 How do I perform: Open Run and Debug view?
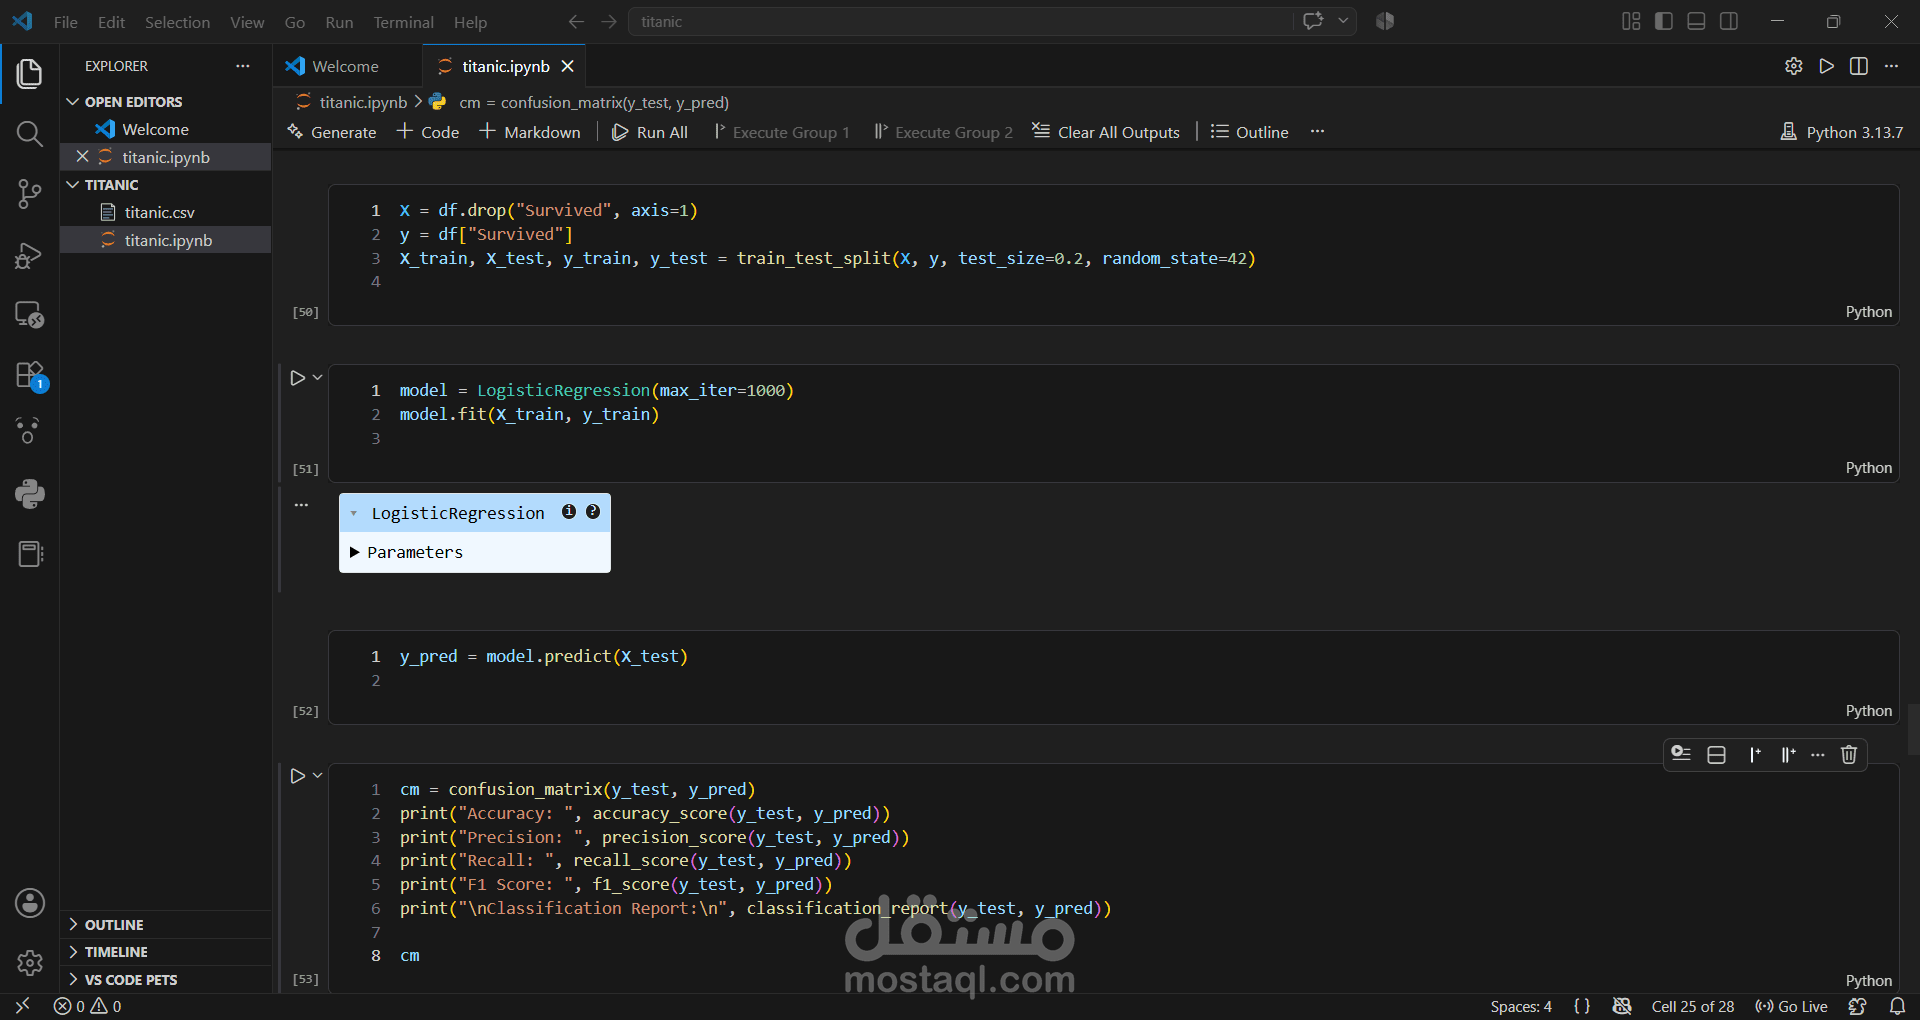click(30, 255)
